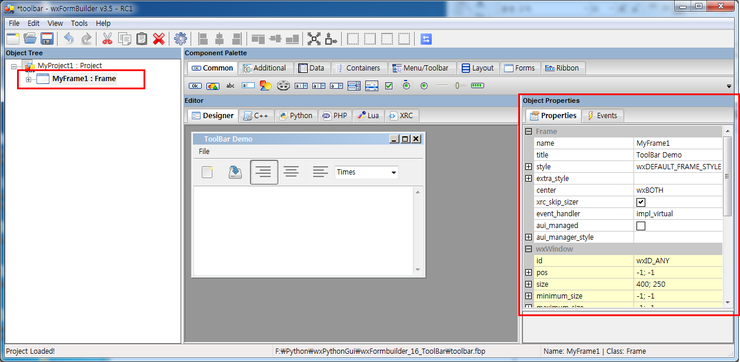Viewport: 740px width, 362px height.
Task: Expand the aui_manager_style property
Action: click(x=528, y=237)
